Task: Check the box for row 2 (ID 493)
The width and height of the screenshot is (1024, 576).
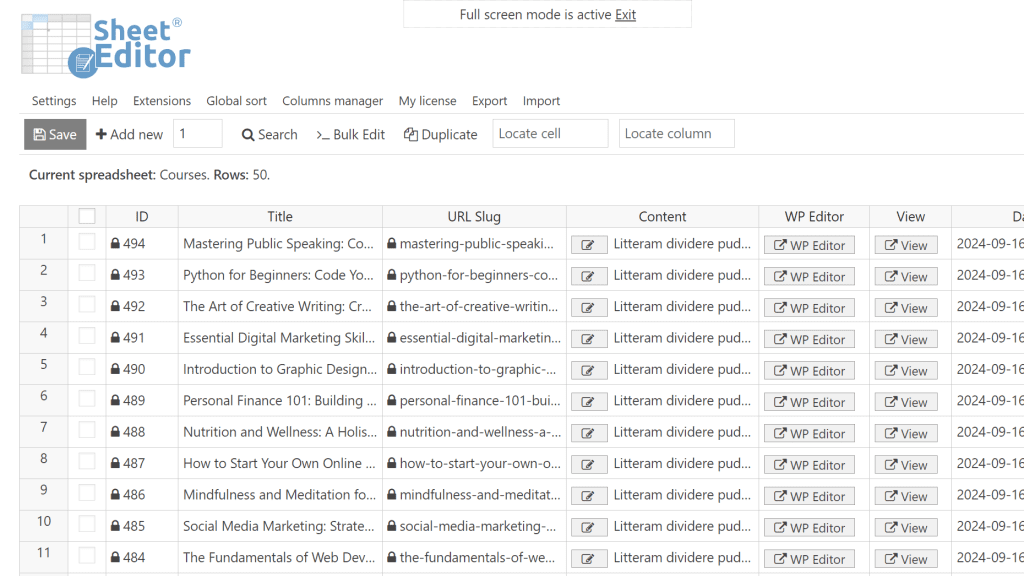Action: [x=87, y=273]
